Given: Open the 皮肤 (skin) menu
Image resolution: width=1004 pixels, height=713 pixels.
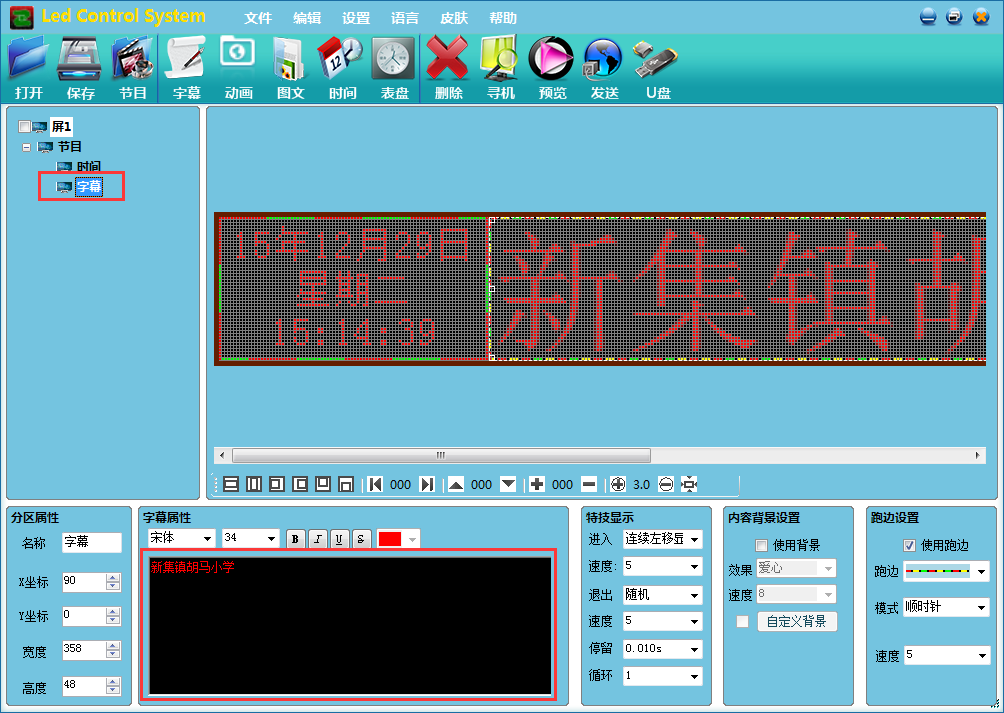Looking at the screenshot, I should 453,18.
